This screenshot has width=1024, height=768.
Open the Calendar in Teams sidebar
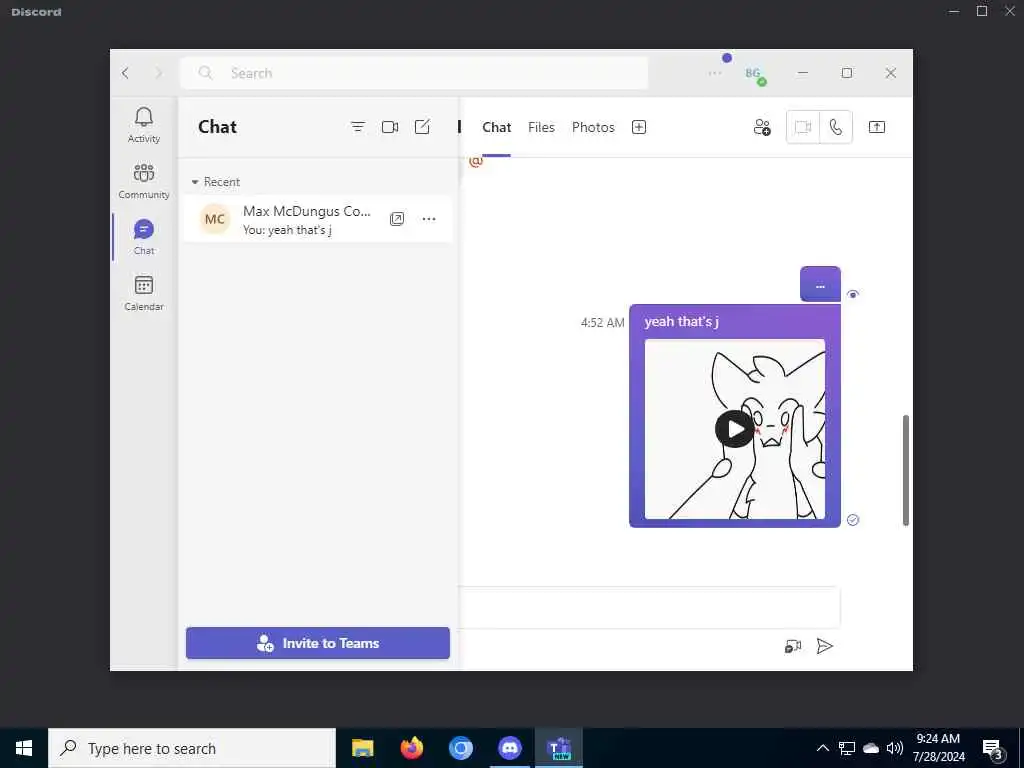point(144,293)
